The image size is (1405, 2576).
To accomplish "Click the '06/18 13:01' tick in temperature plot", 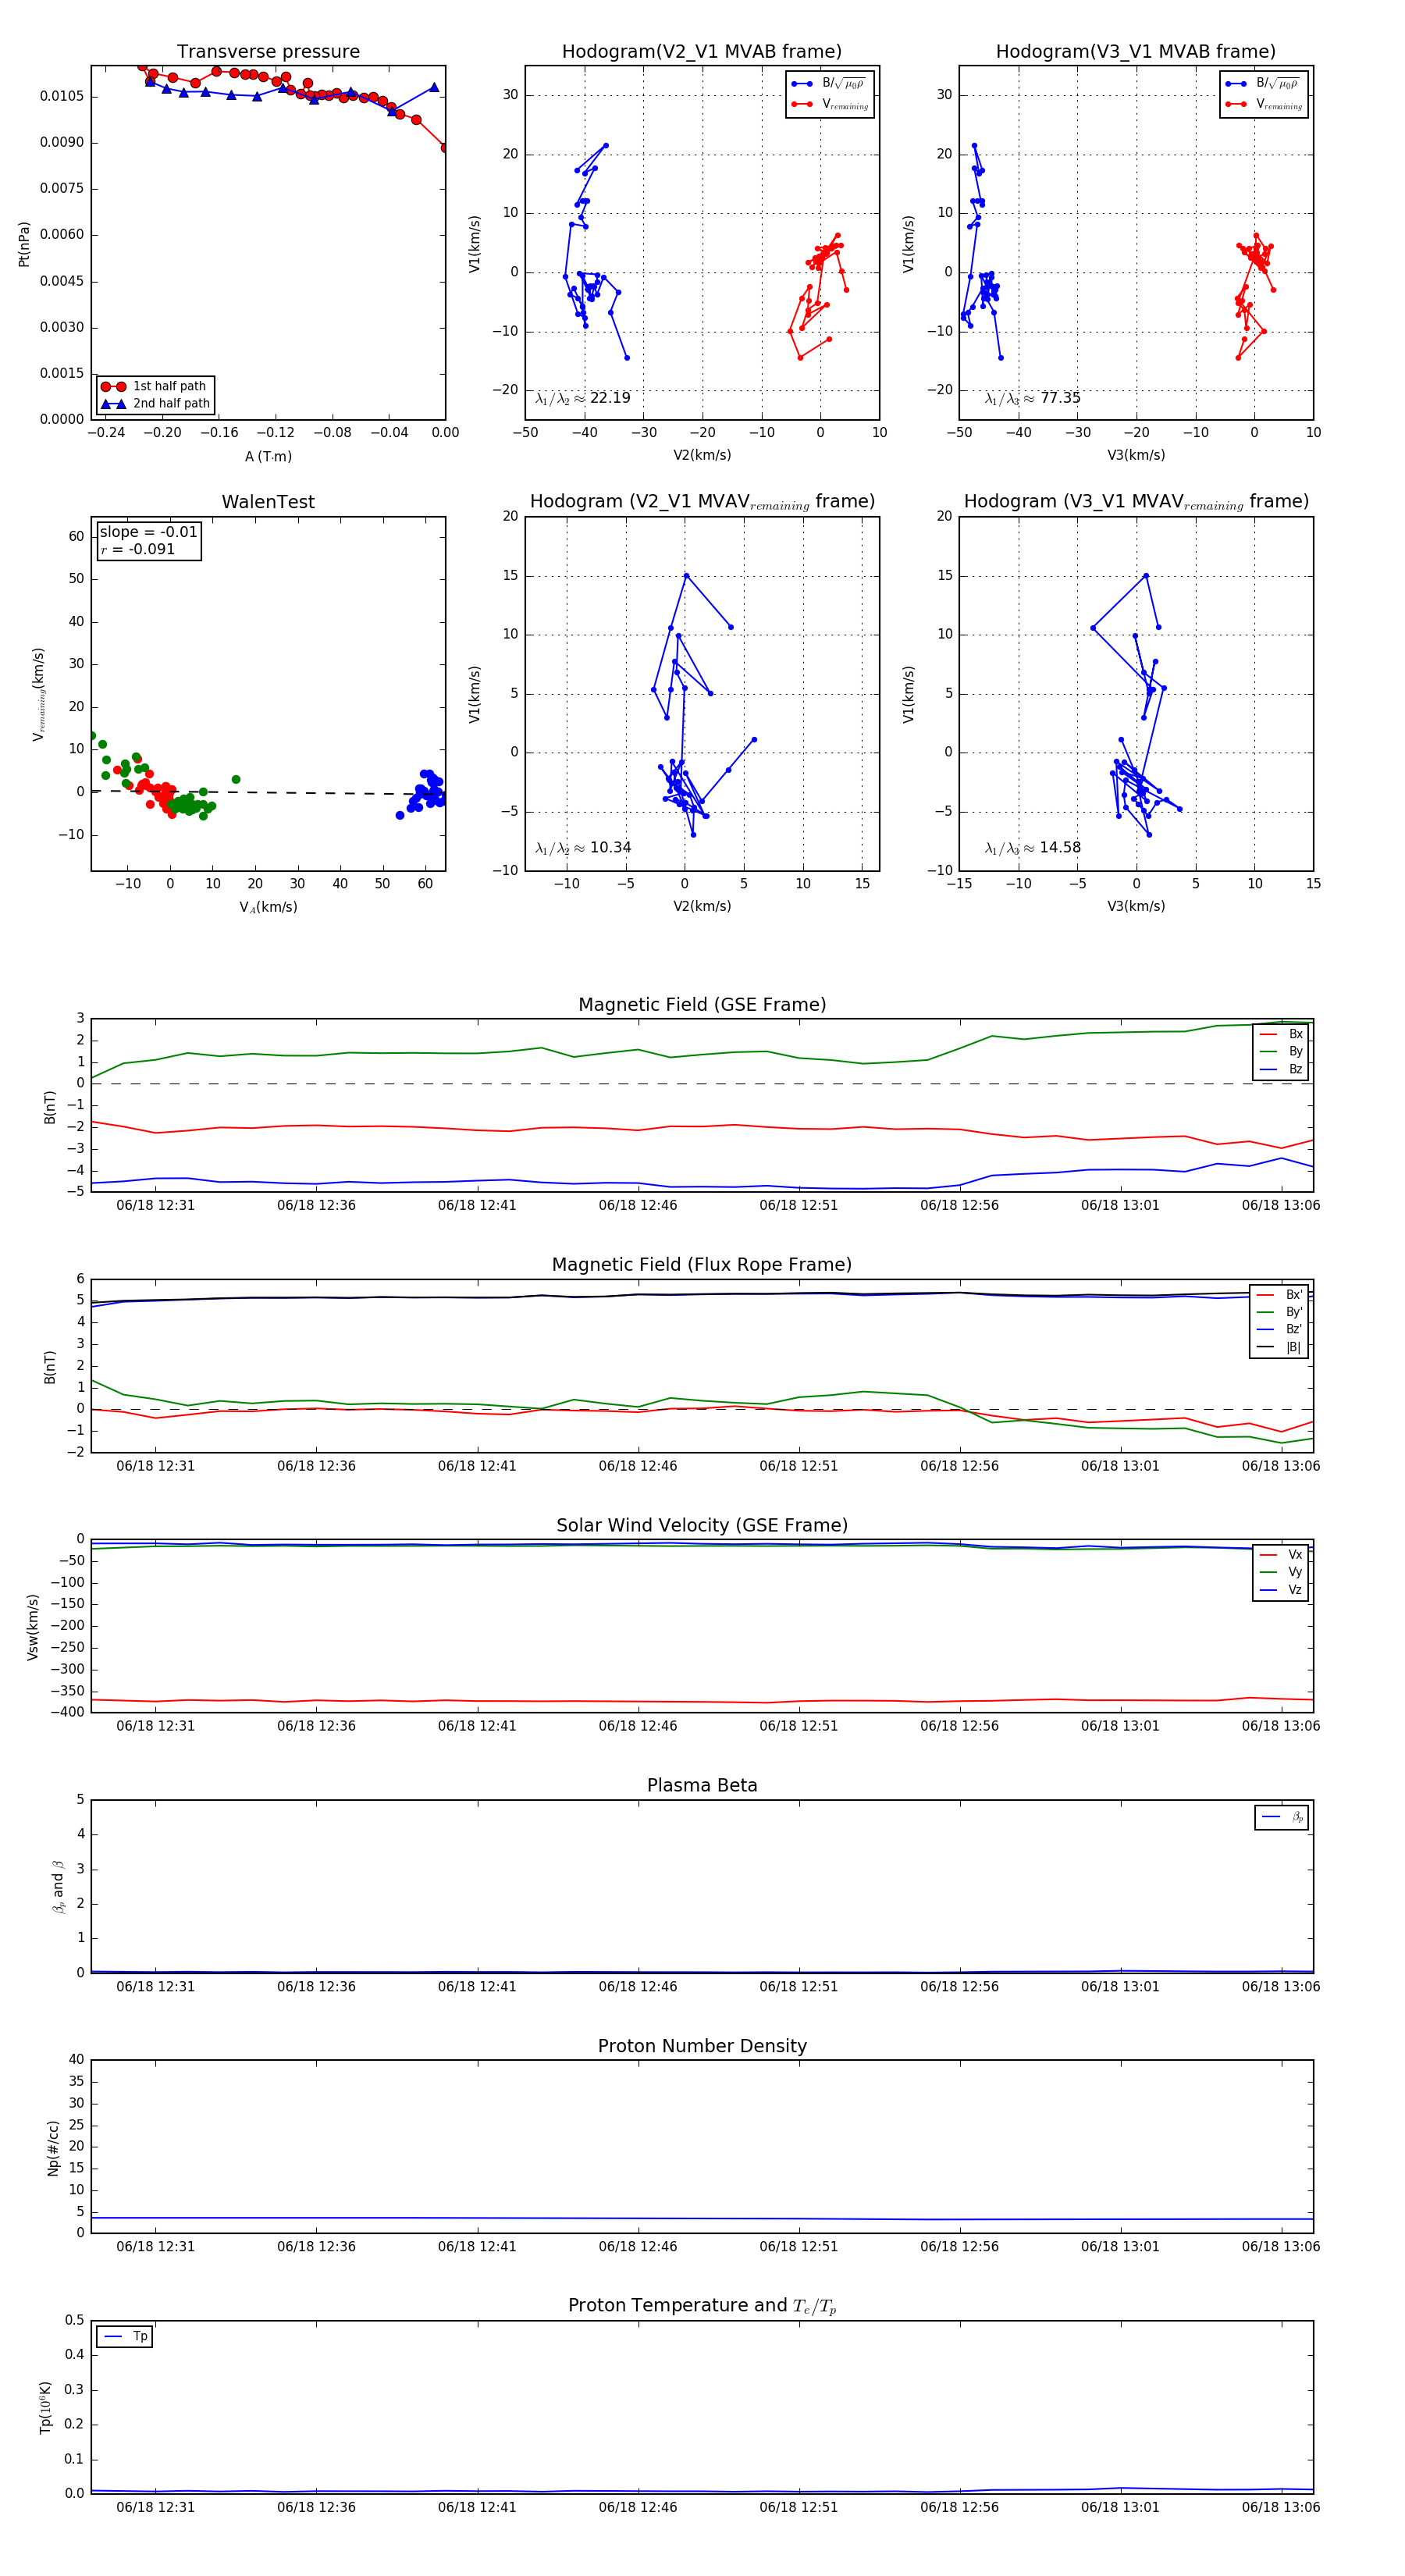I will click(1120, 2507).
